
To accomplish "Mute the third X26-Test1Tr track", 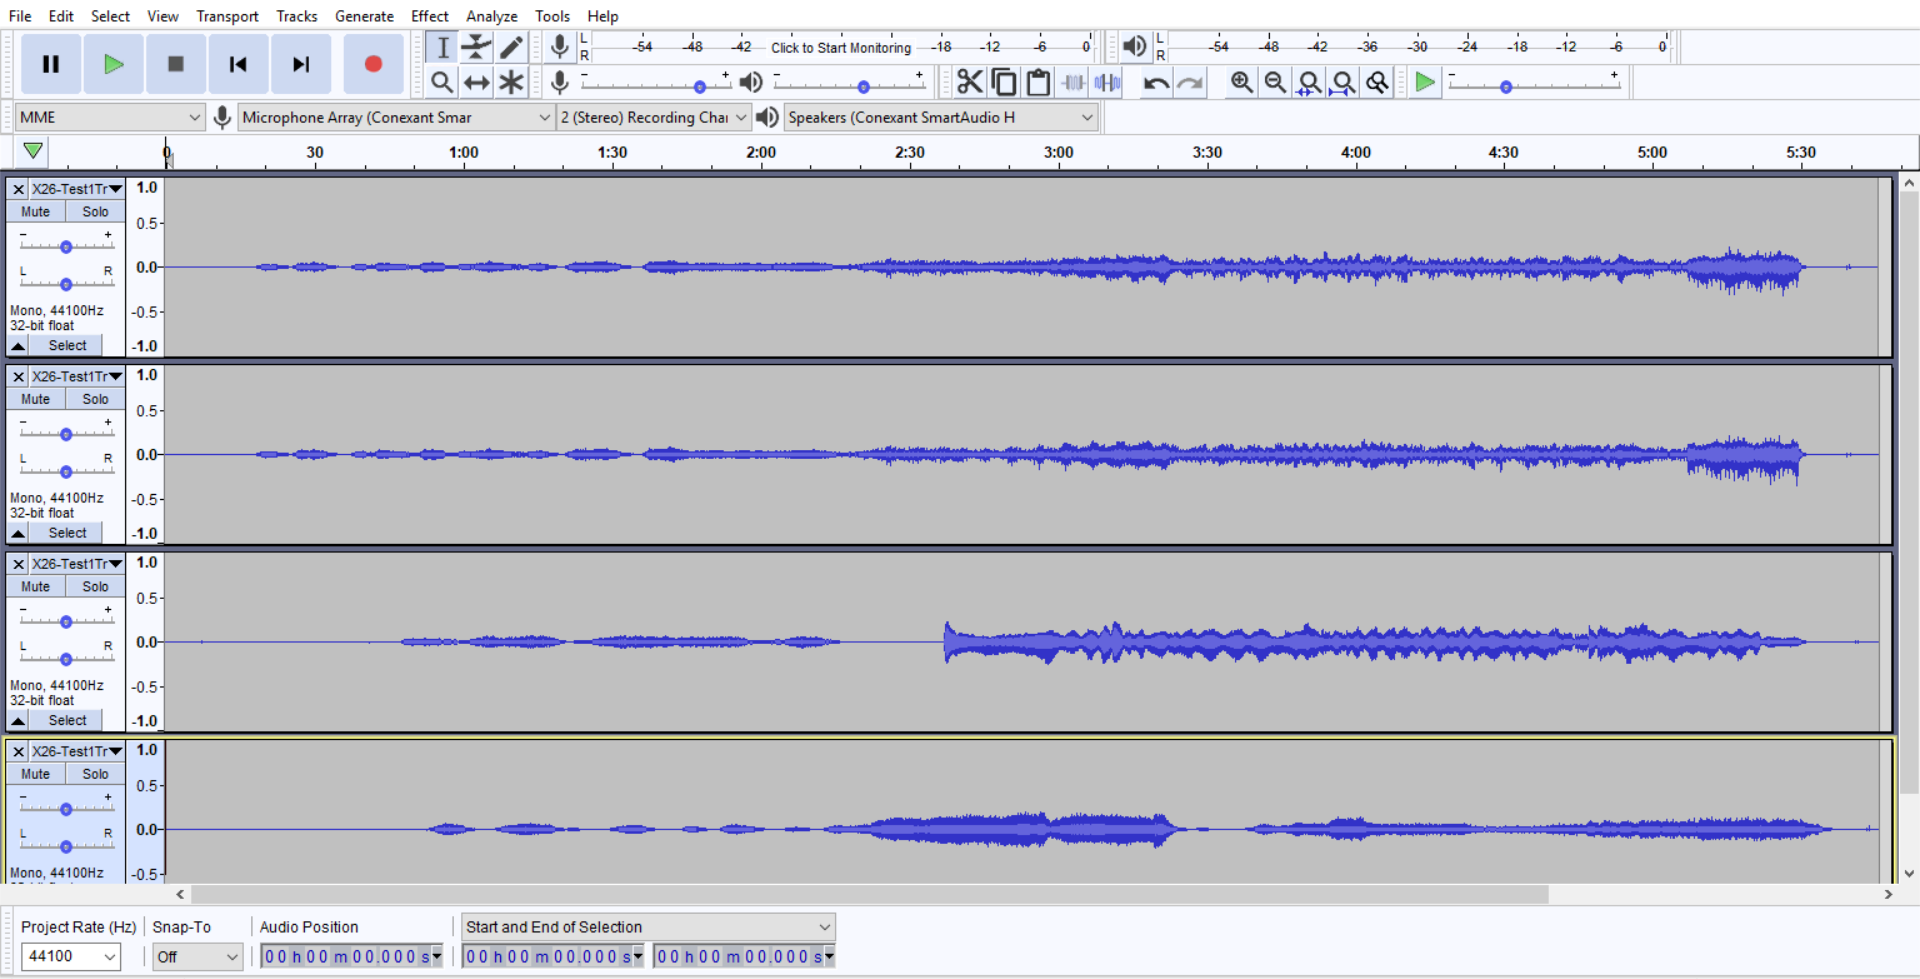I will click(x=36, y=586).
